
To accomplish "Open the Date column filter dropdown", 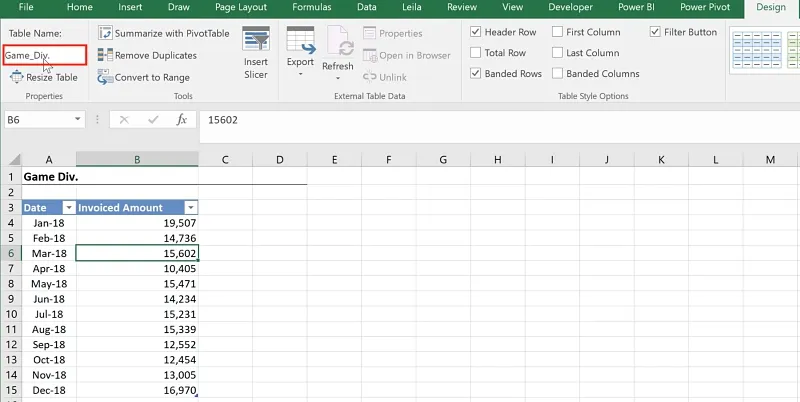I will [x=67, y=207].
